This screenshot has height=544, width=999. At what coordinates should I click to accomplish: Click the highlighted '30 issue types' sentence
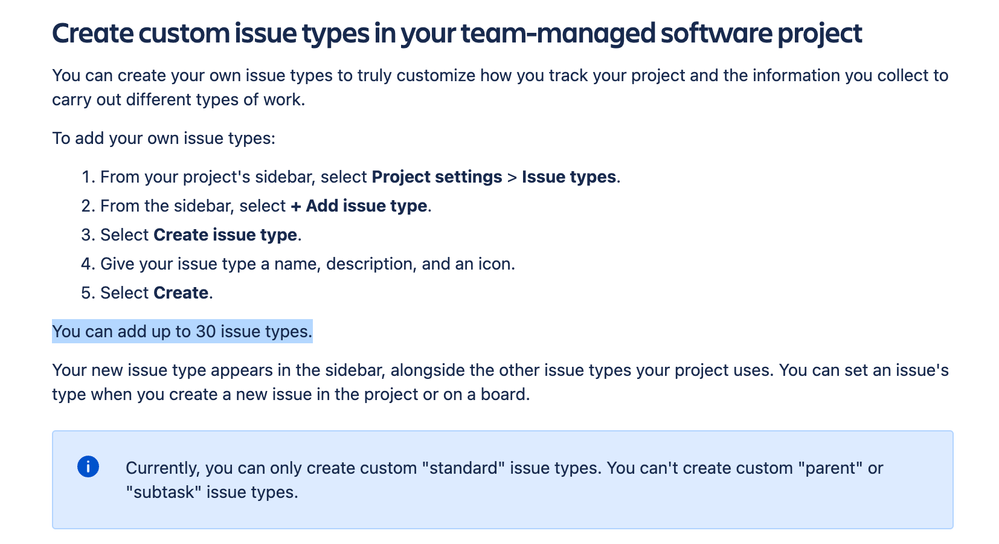[x=182, y=331]
